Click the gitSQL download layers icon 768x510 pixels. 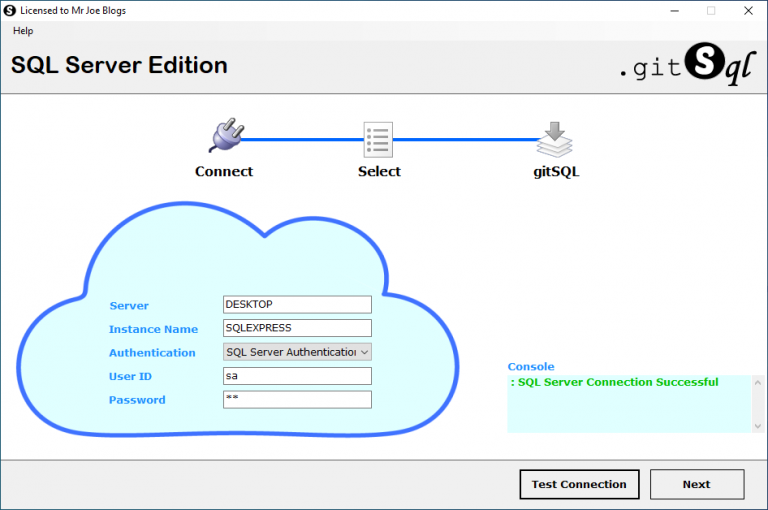click(554, 140)
